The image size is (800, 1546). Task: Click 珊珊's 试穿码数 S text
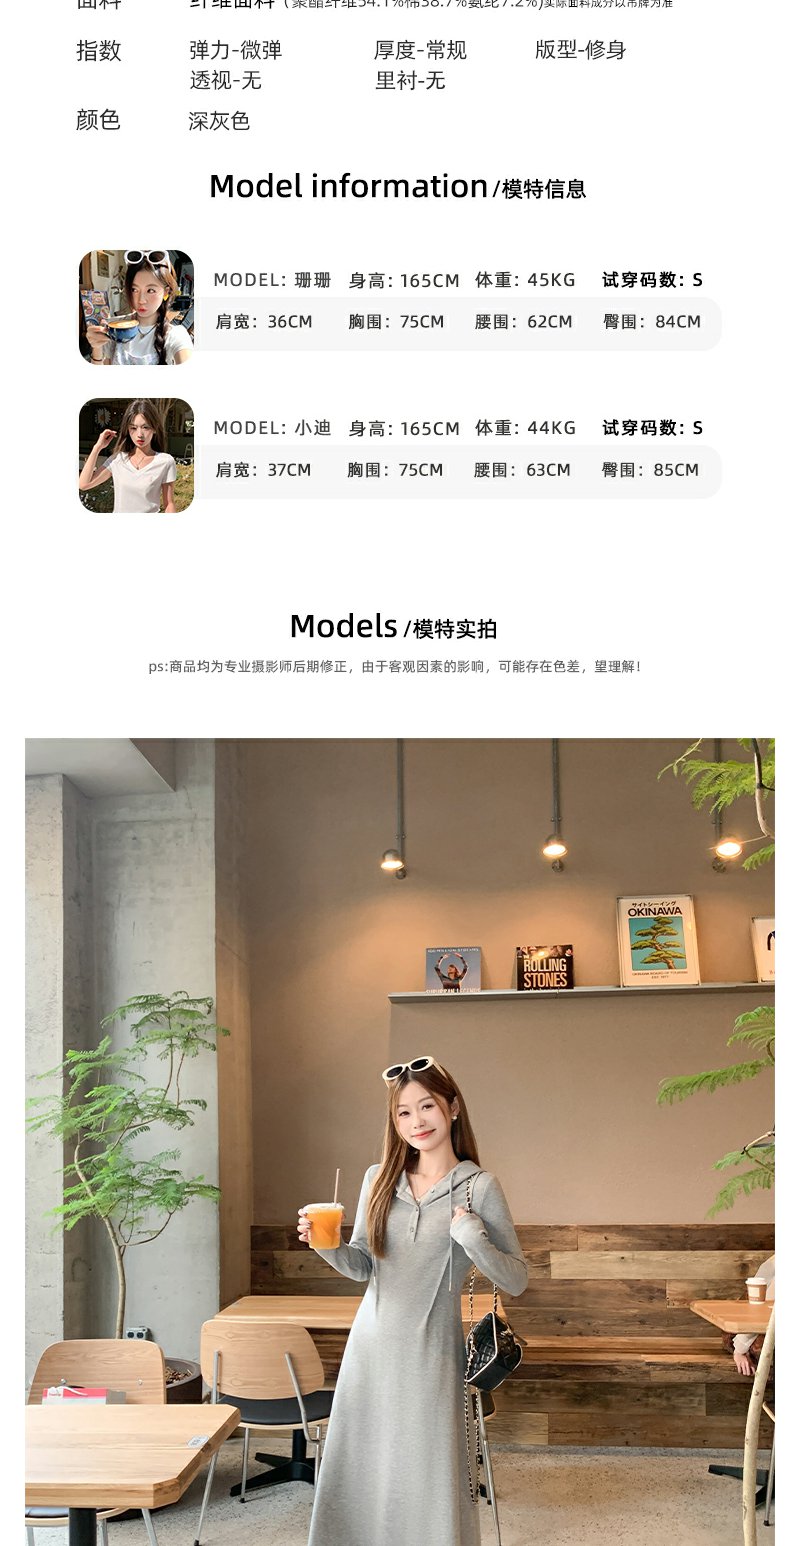click(x=652, y=280)
